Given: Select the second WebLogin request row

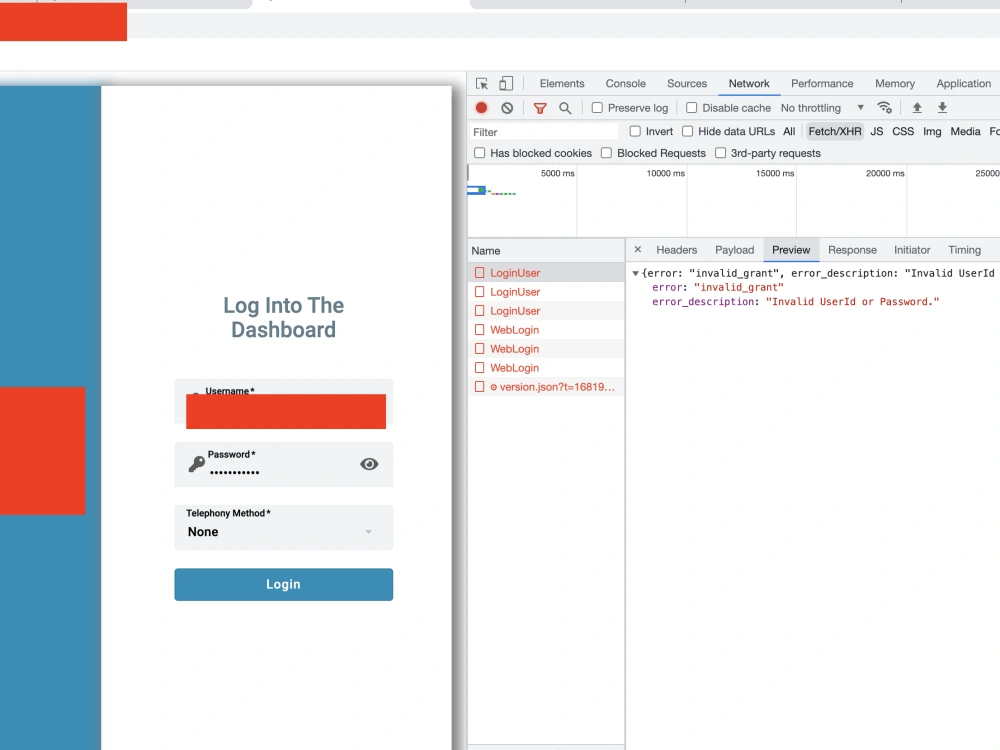Looking at the screenshot, I should click(x=546, y=349).
